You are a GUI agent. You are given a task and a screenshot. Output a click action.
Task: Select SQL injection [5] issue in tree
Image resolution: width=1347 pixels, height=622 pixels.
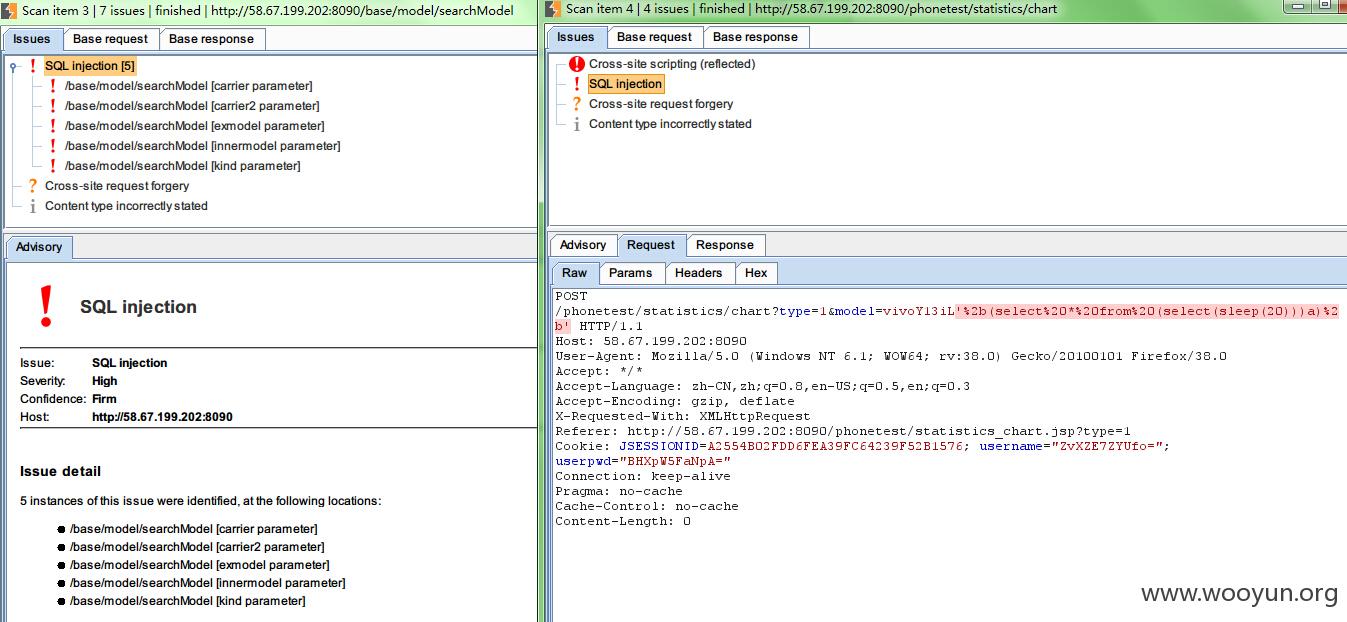point(90,66)
